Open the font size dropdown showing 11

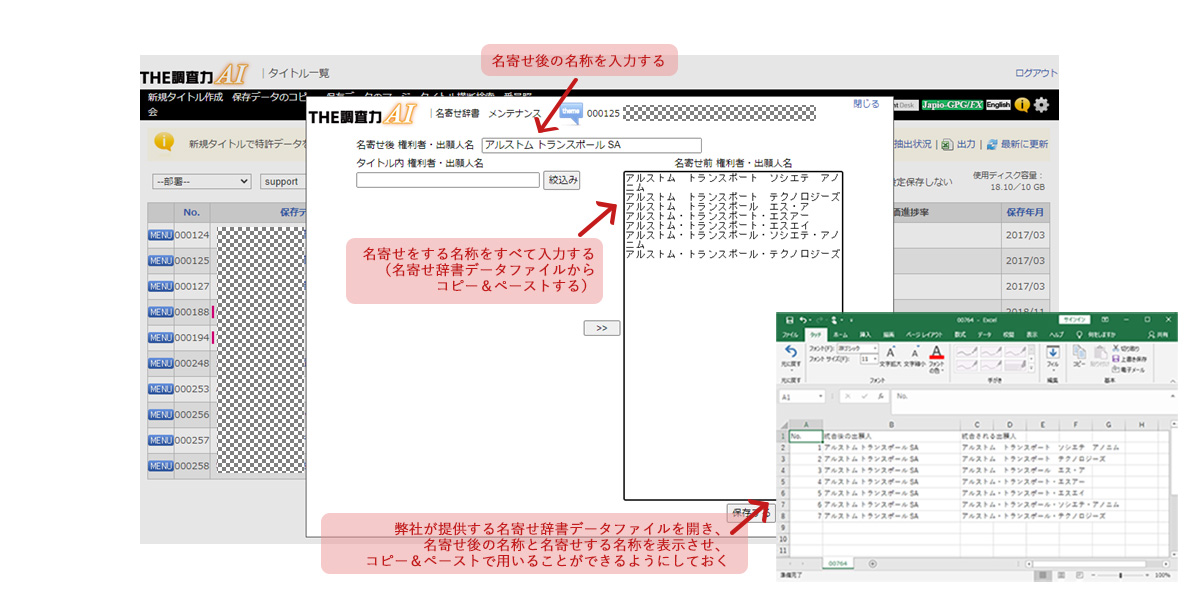(x=875, y=359)
